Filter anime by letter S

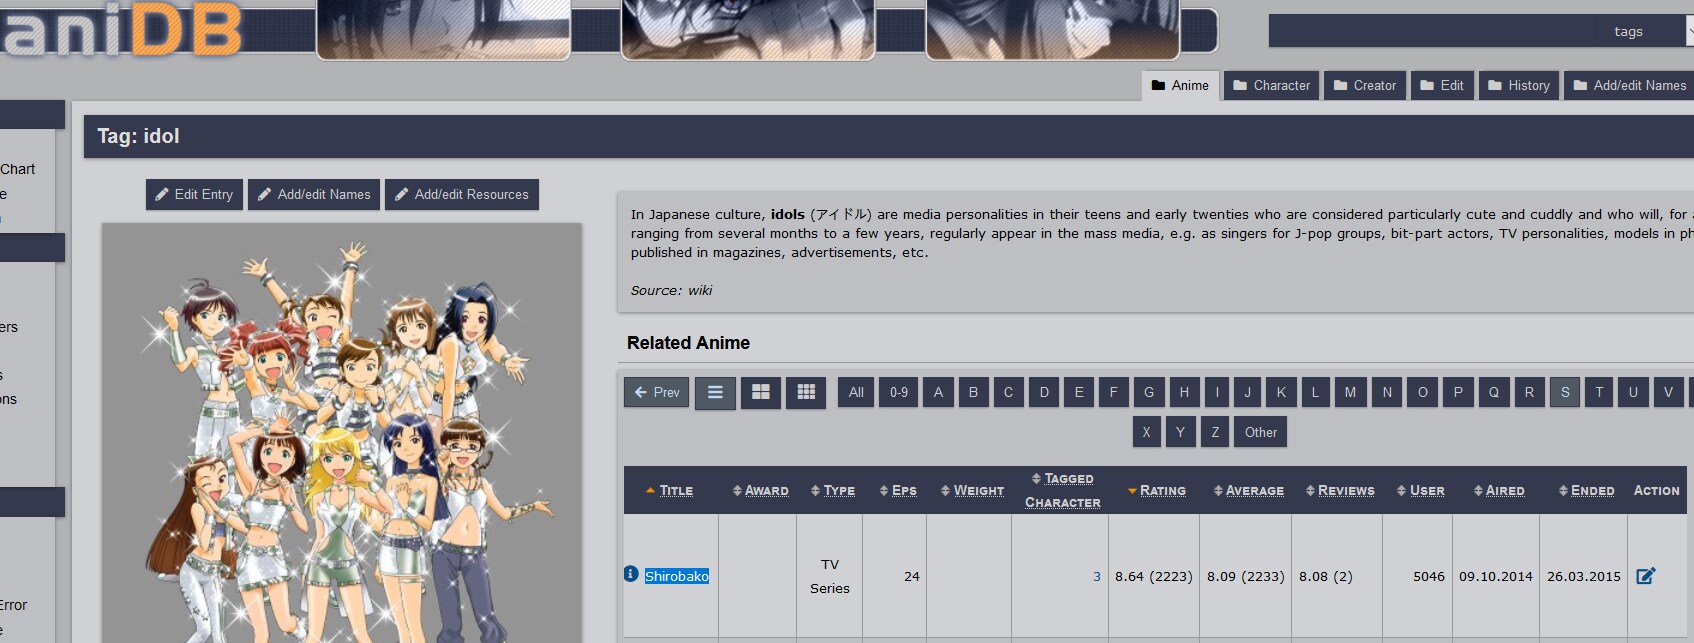(1565, 392)
